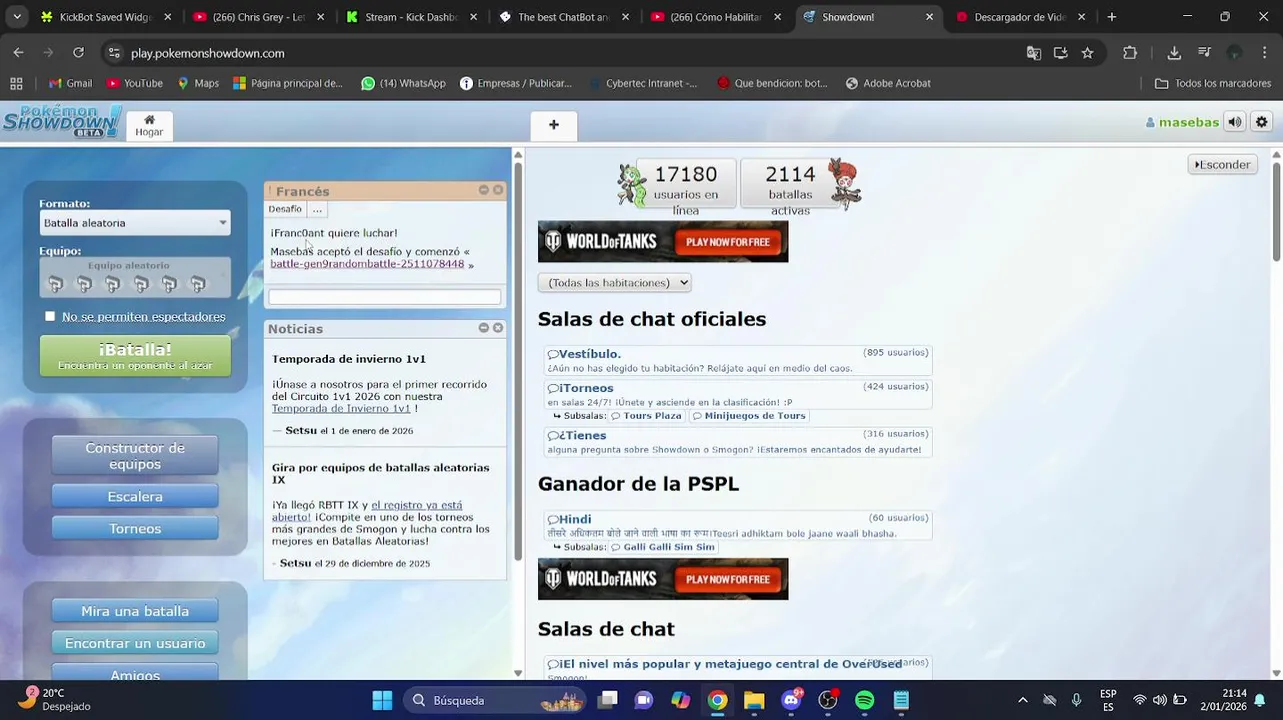
Task: Open Spotify from the taskbar
Action: click(x=865, y=700)
